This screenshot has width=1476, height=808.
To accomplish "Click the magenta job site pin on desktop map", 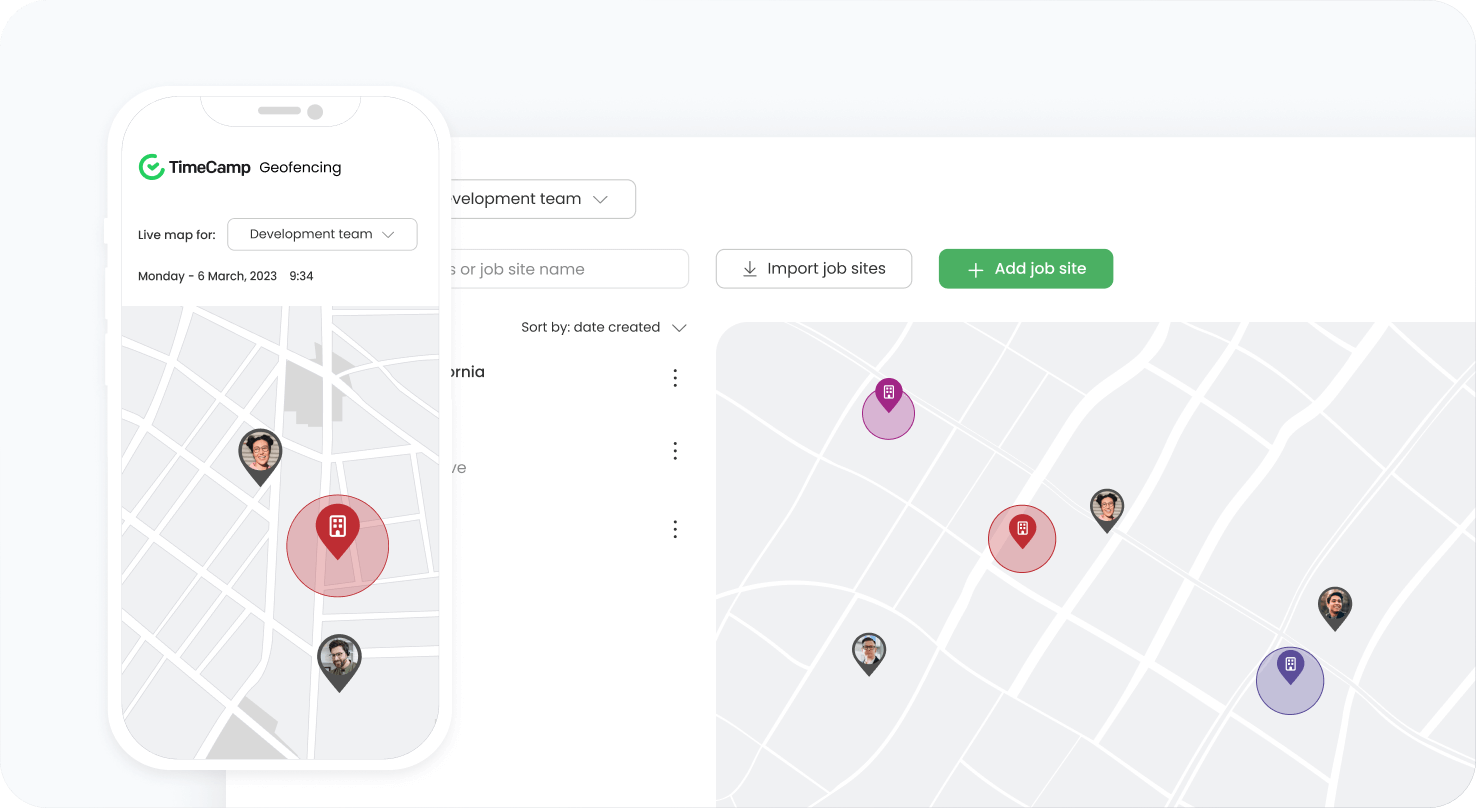I will (888, 393).
